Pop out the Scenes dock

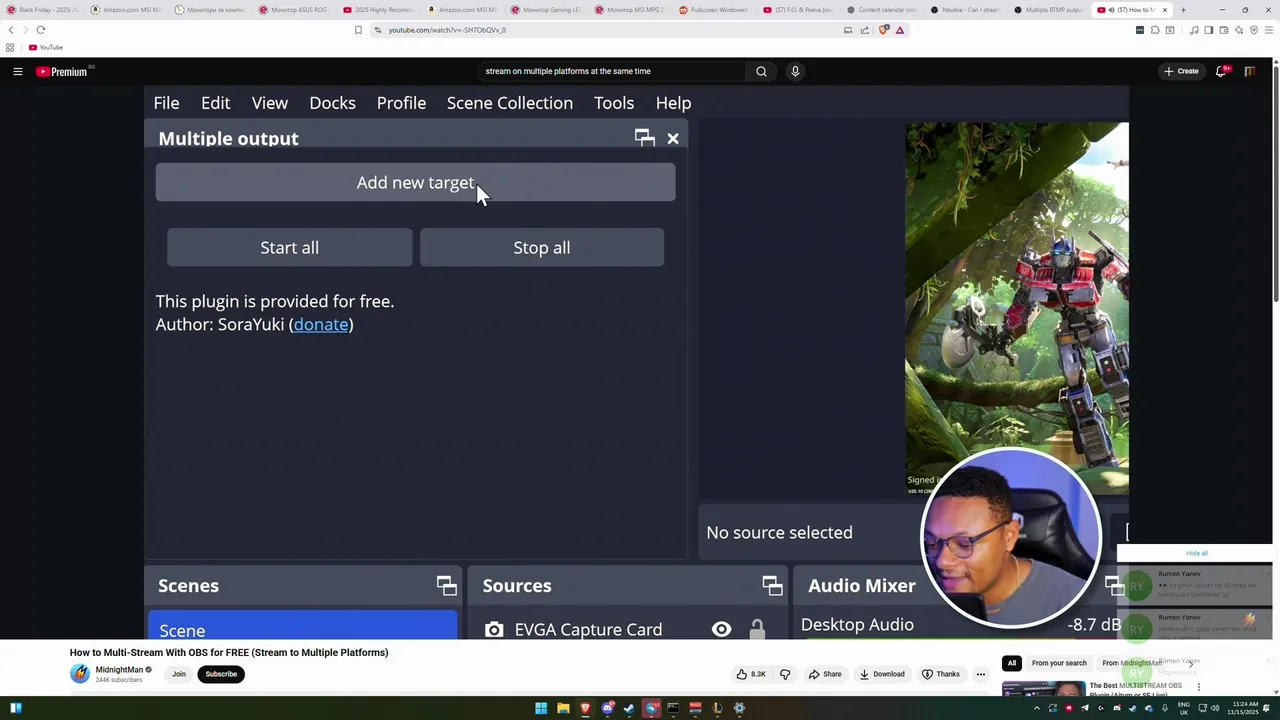pos(446,586)
